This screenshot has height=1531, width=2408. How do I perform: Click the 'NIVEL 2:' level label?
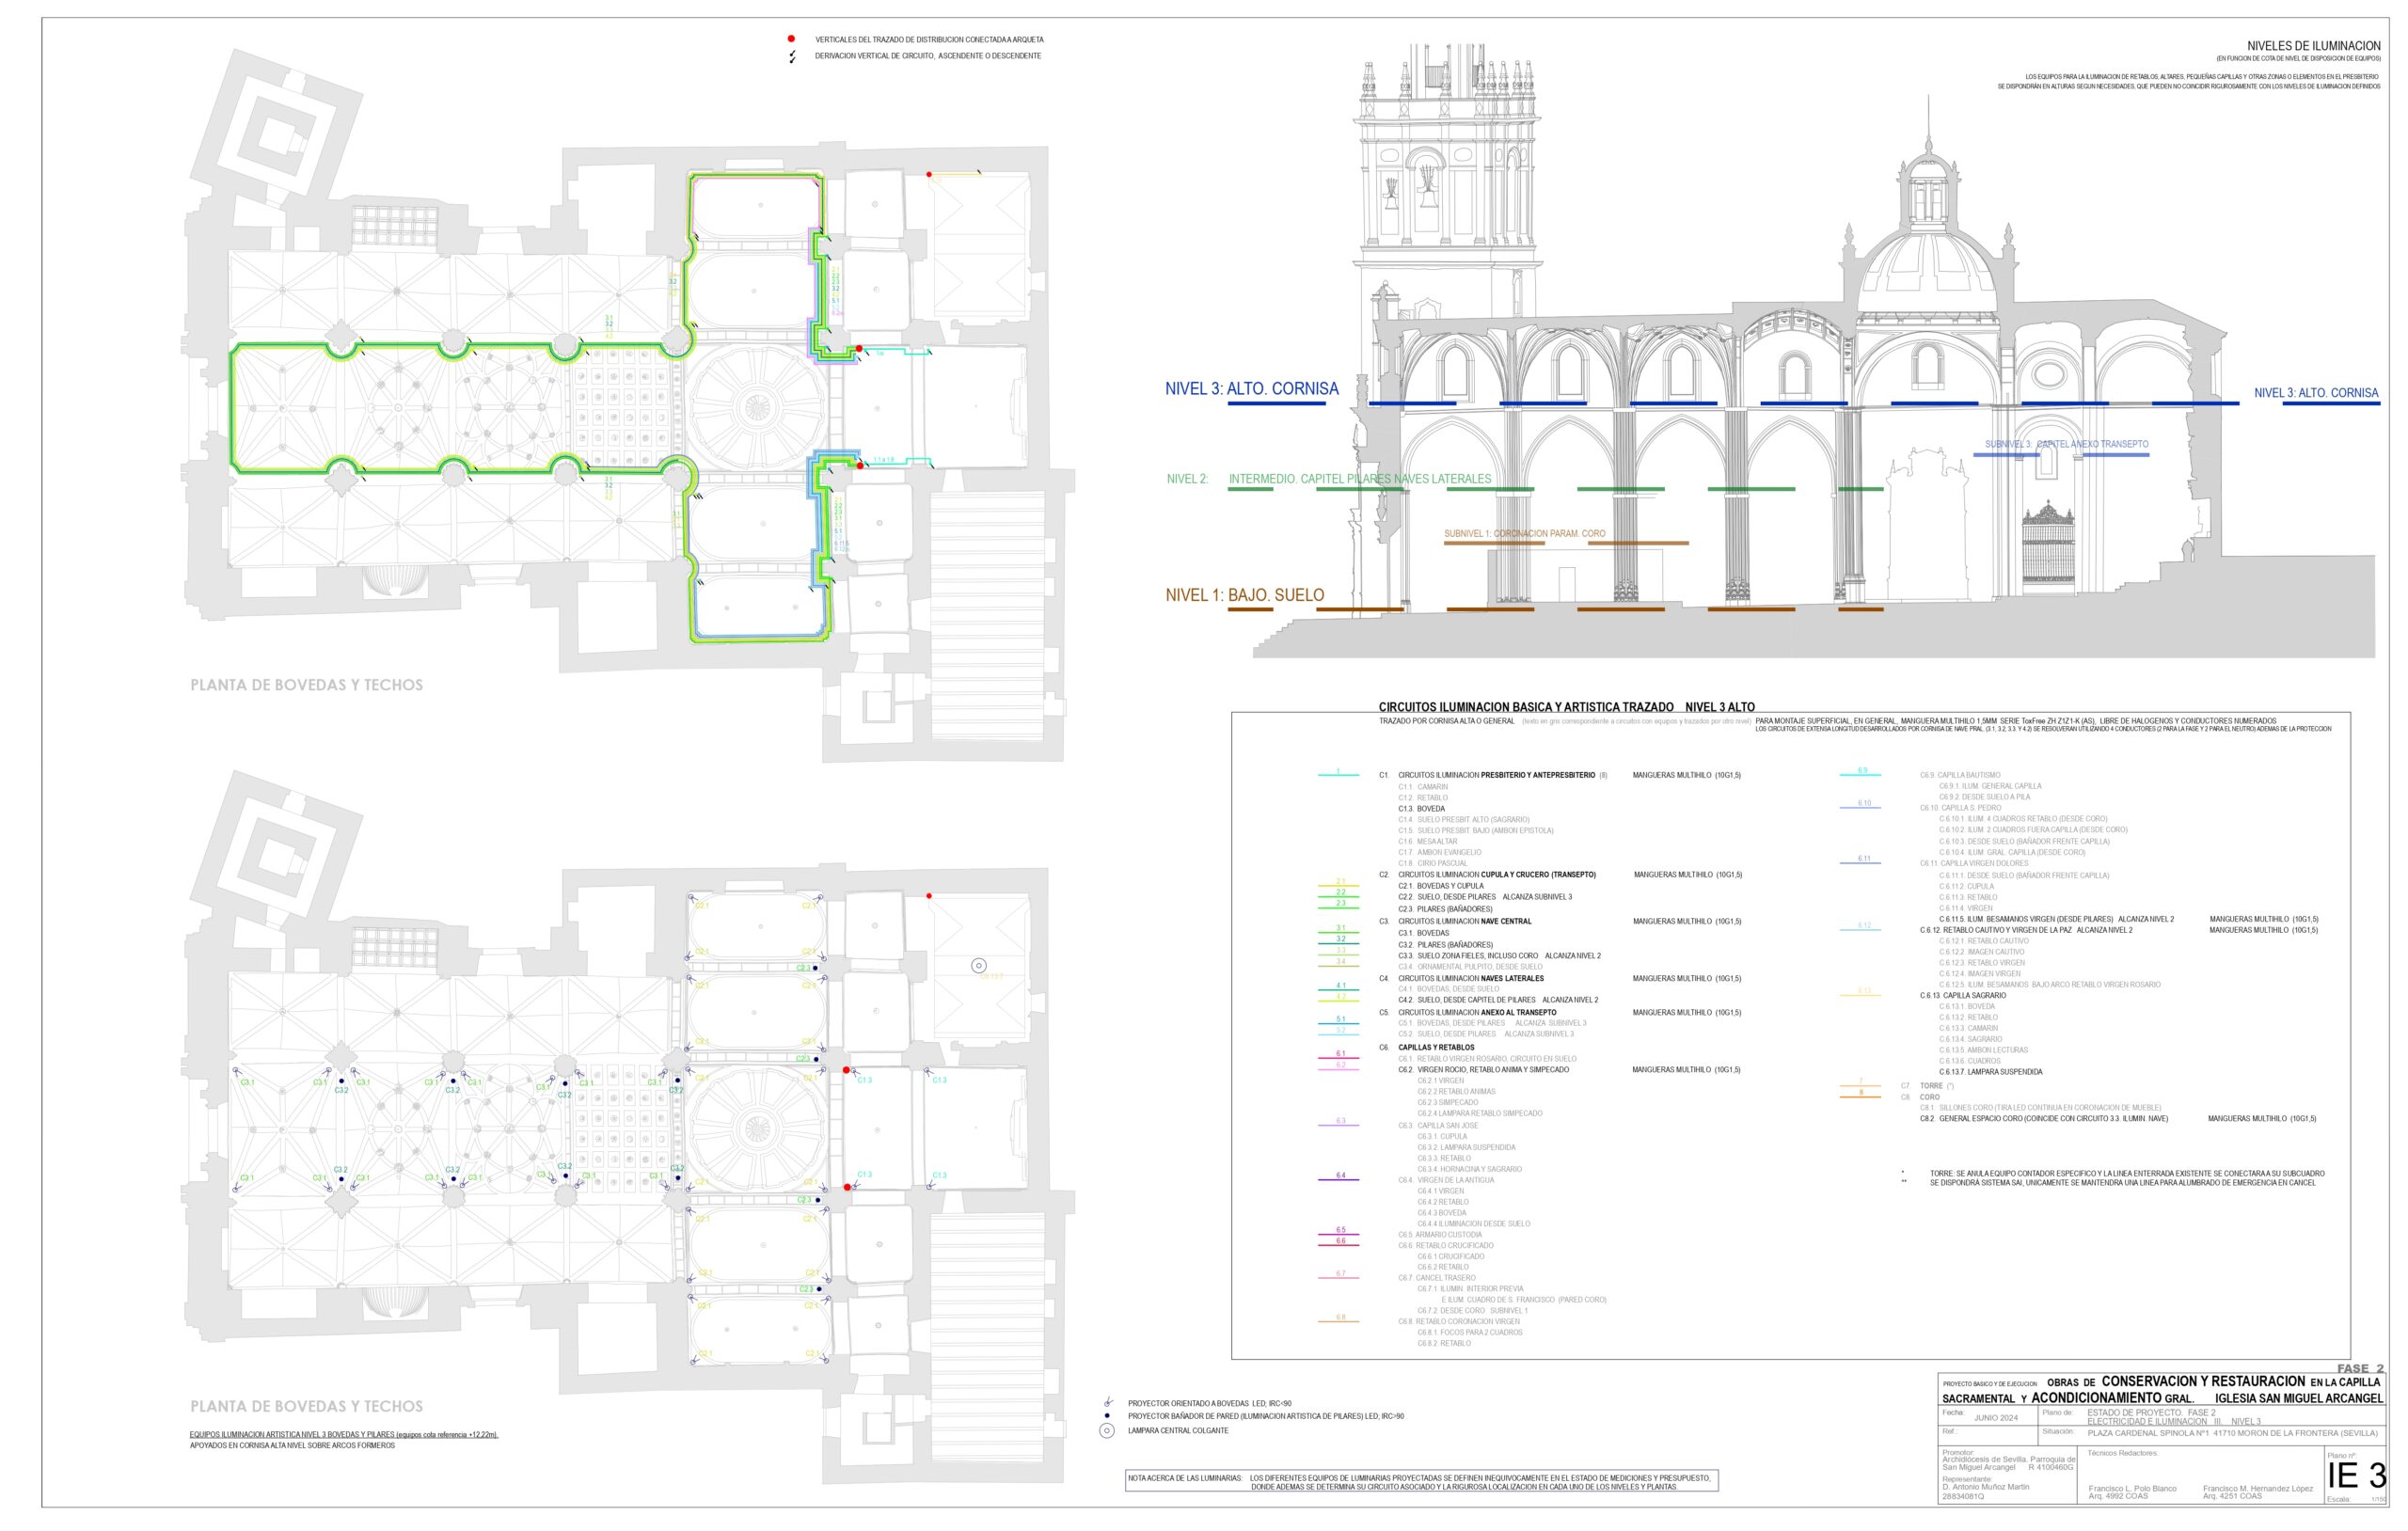[x=1187, y=479]
